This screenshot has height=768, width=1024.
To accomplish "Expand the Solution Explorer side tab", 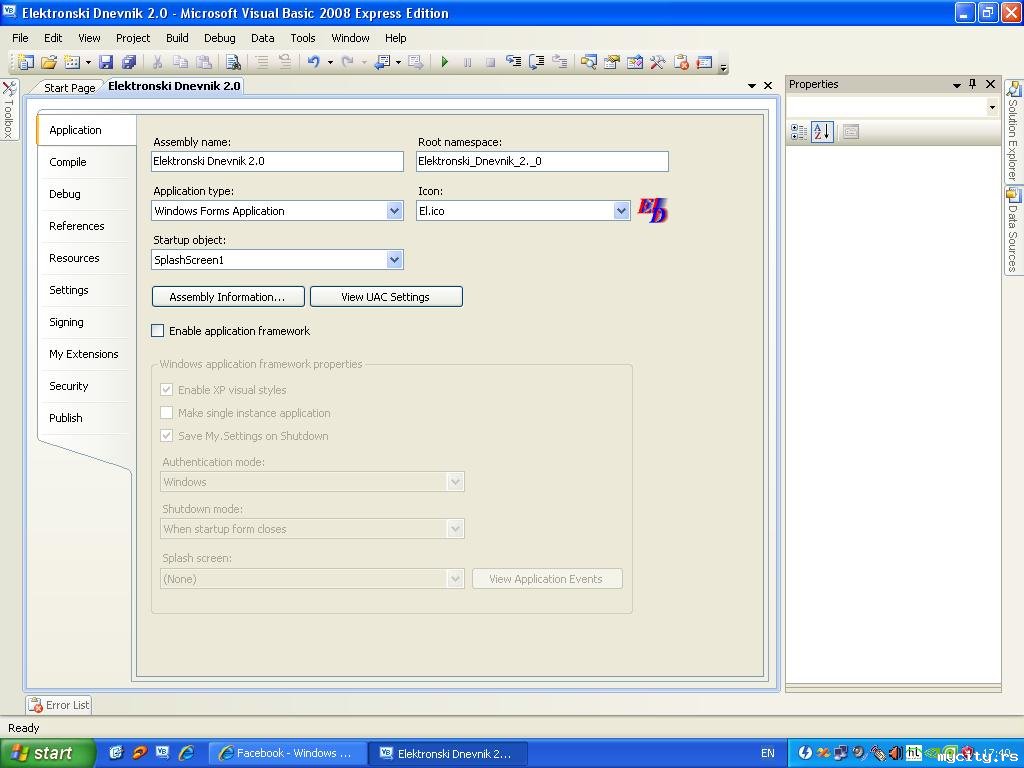I will 1013,131.
